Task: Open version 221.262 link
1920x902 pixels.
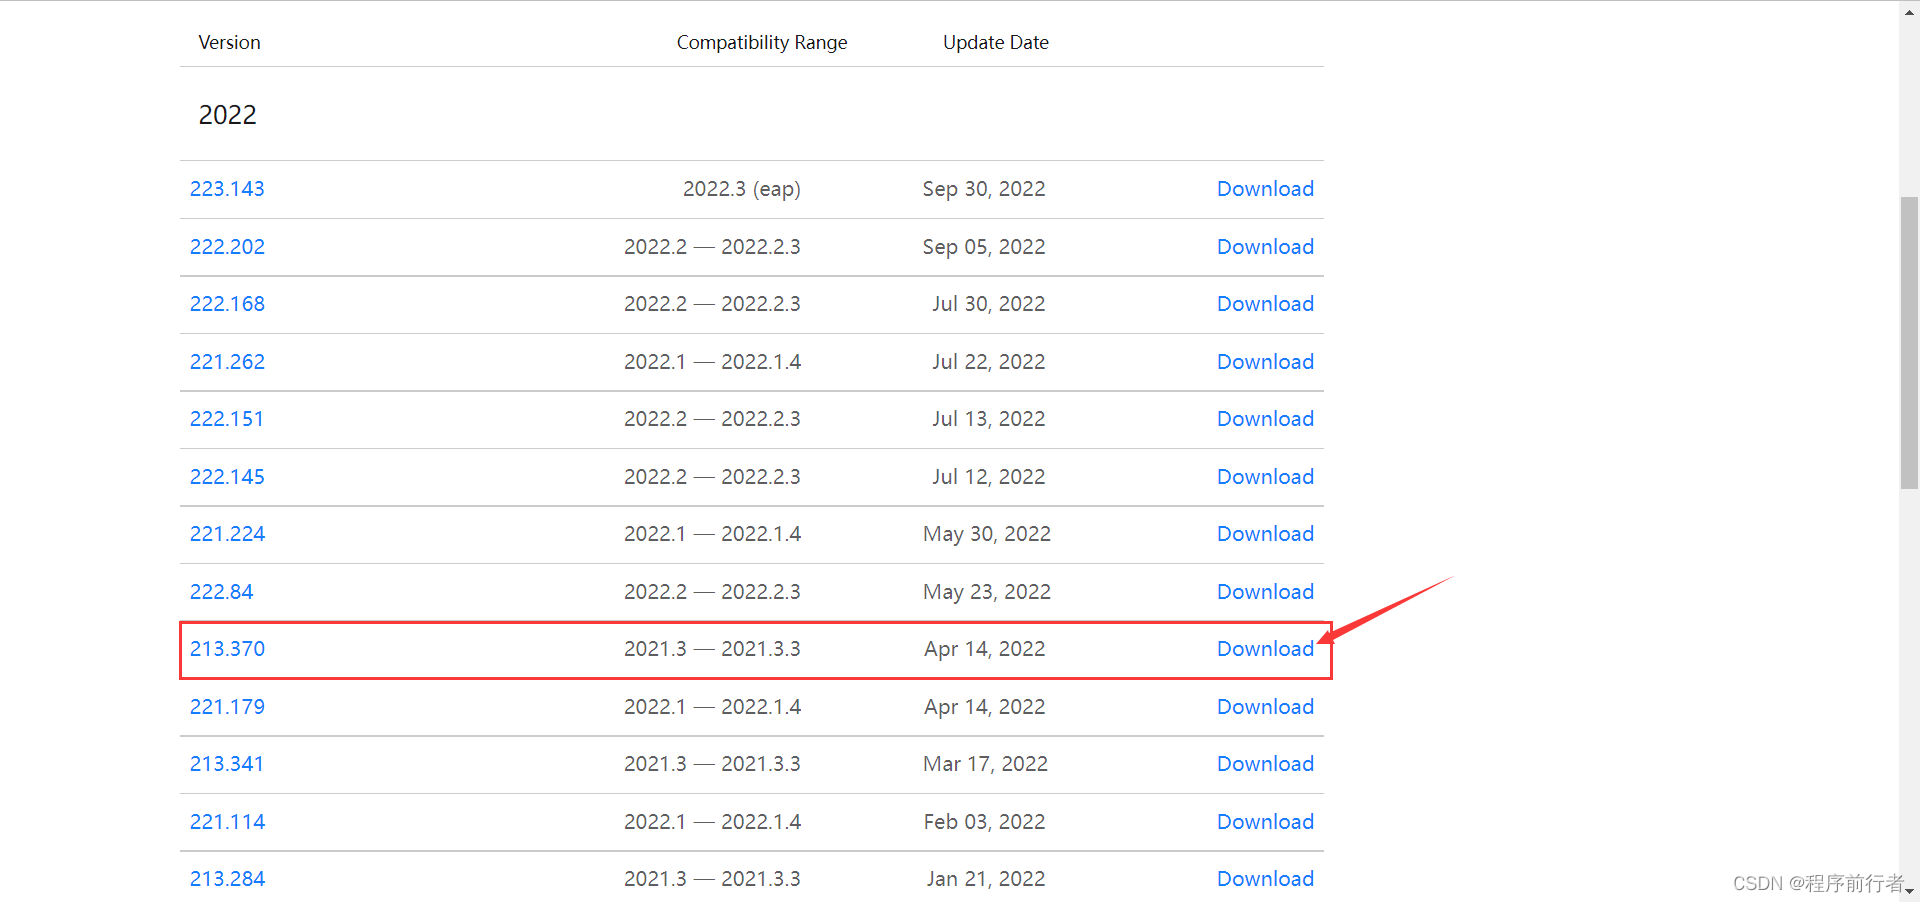Action: click(x=227, y=362)
